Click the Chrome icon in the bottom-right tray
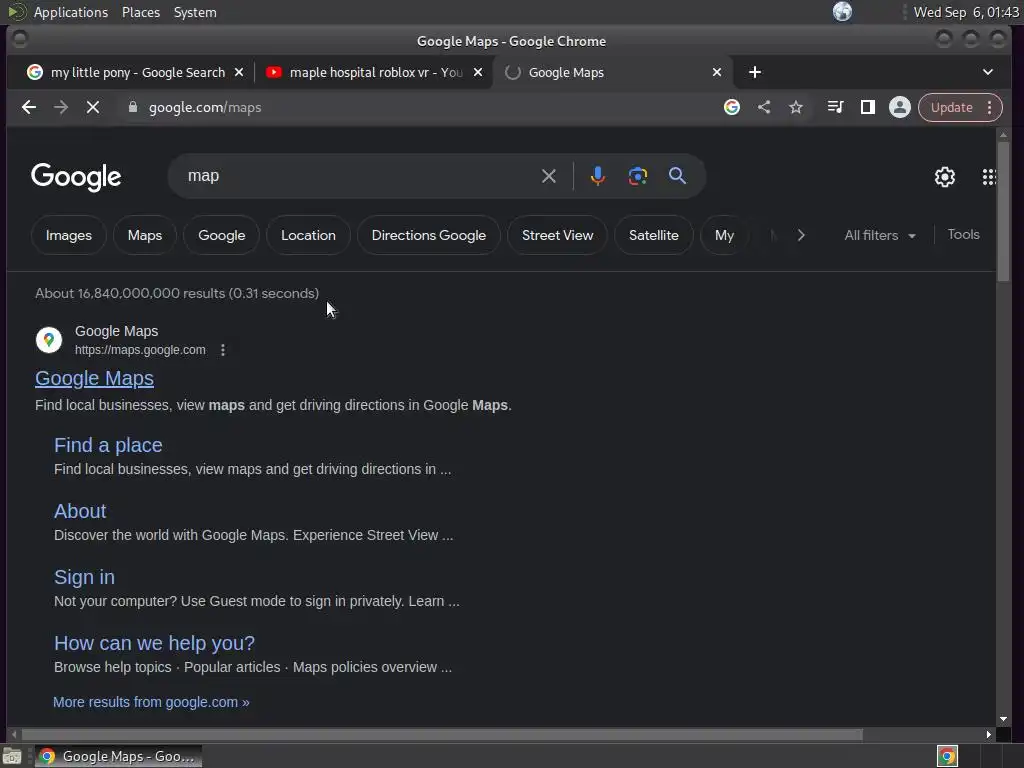The height and width of the screenshot is (768, 1024). pyautogui.click(x=947, y=756)
